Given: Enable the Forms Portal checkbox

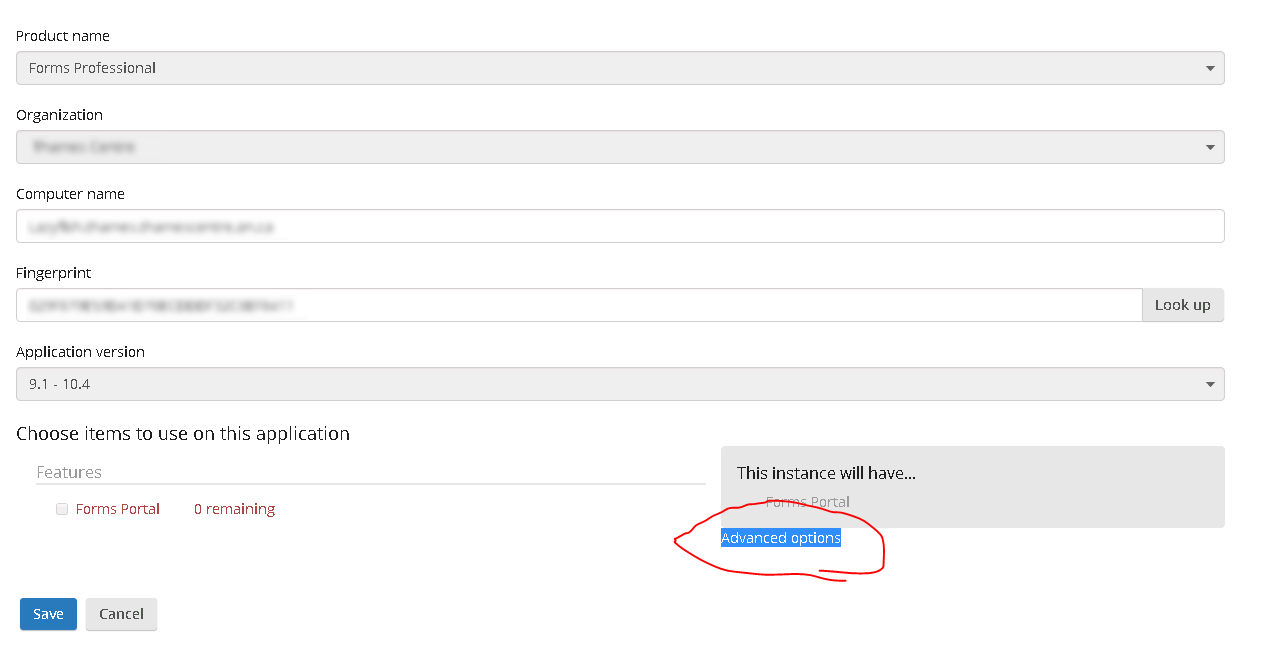Looking at the screenshot, I should coord(62,509).
